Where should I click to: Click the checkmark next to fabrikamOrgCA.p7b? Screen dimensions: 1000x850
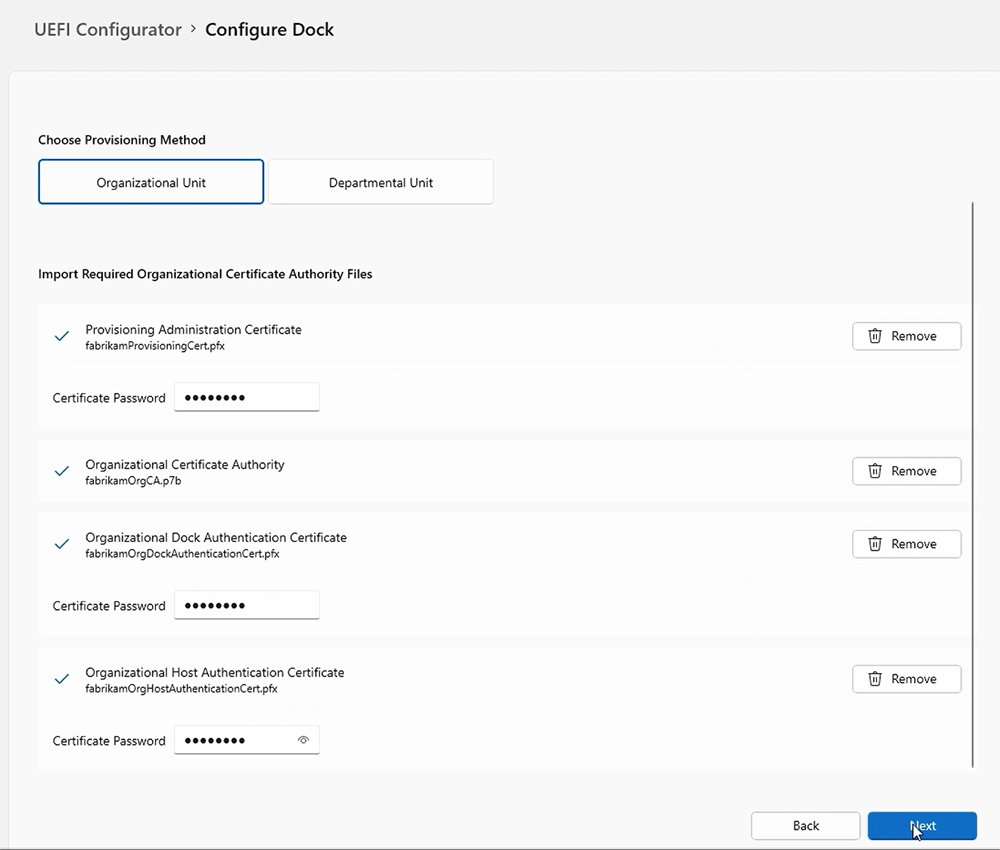click(61, 471)
